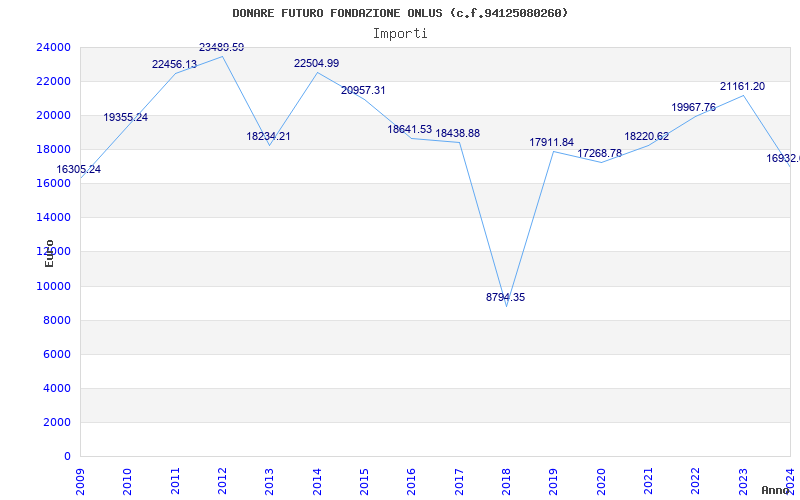800x500 pixels.
Task: Click the Importi subtitle
Action: (x=400, y=34)
